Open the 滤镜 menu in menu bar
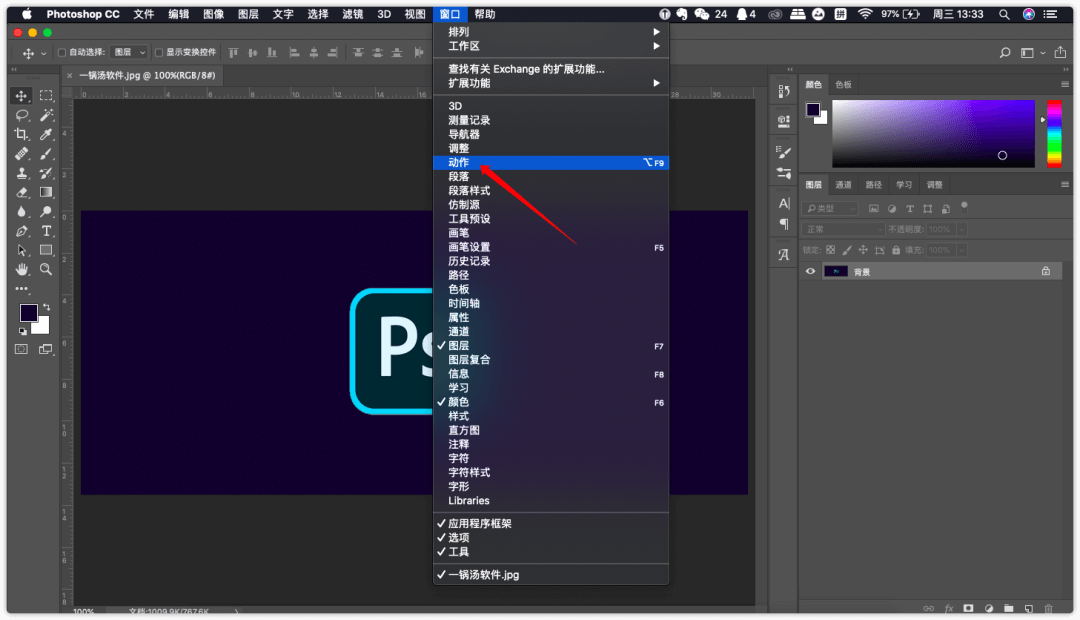Image resolution: width=1080 pixels, height=620 pixels. [x=352, y=14]
